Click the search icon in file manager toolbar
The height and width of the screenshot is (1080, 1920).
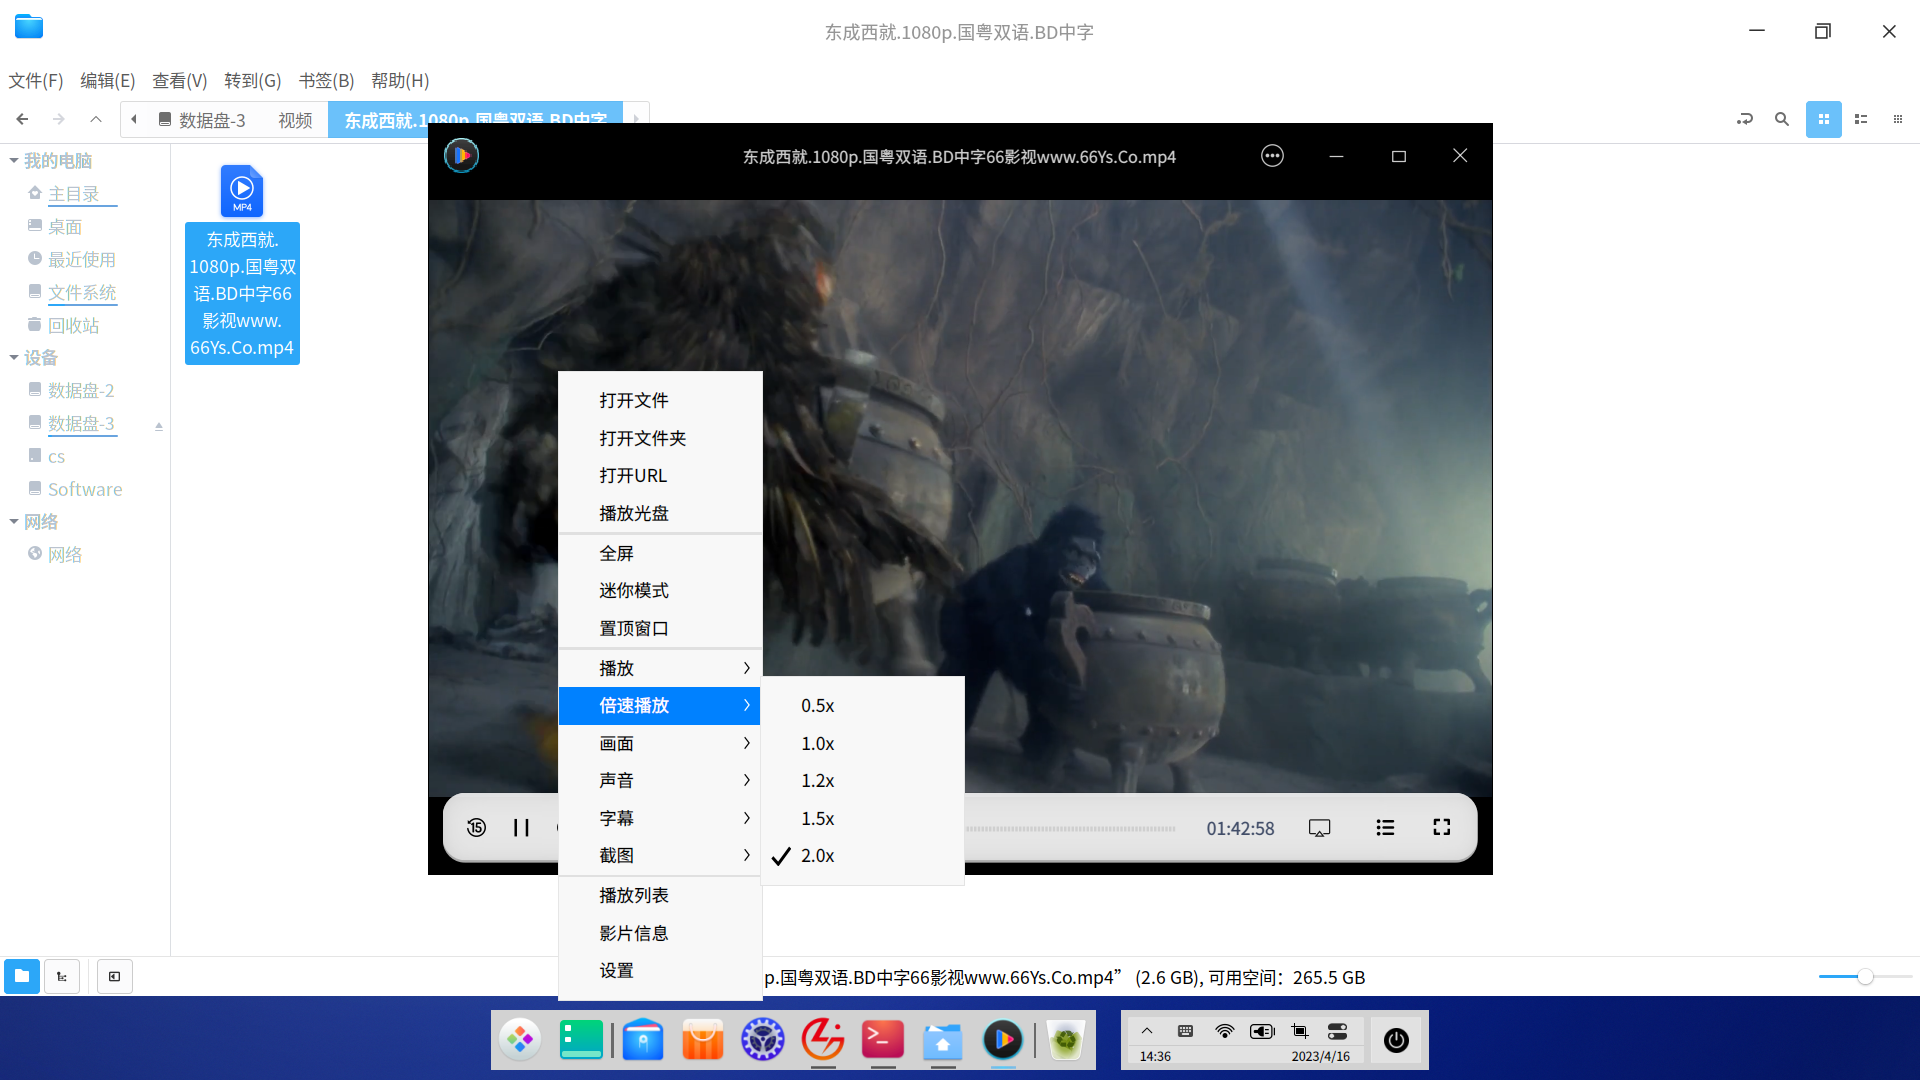1781,119
